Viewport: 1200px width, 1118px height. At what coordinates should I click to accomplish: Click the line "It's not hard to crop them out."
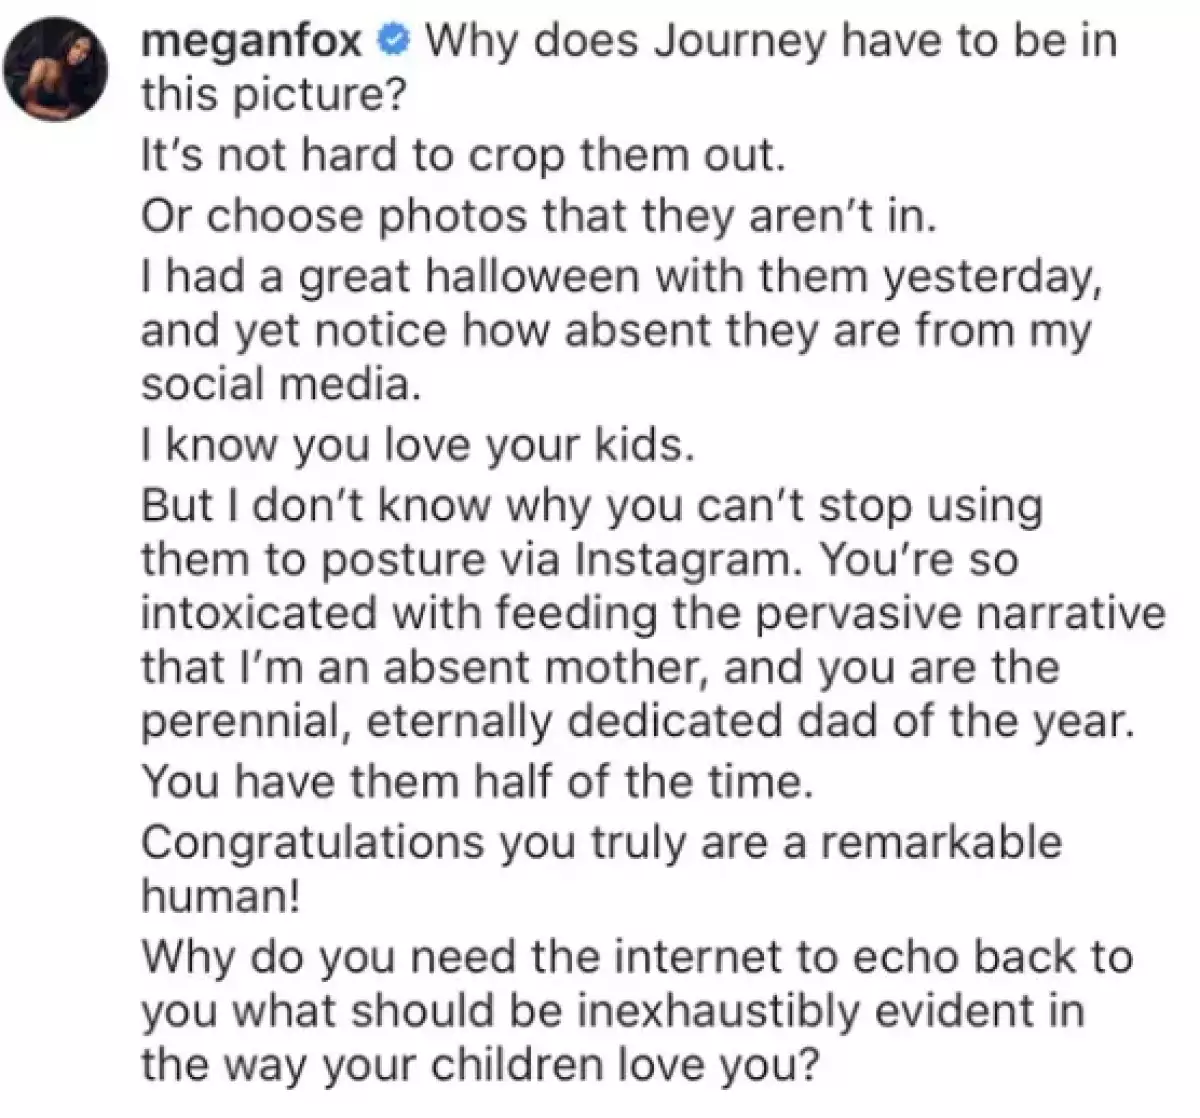pos(458,159)
